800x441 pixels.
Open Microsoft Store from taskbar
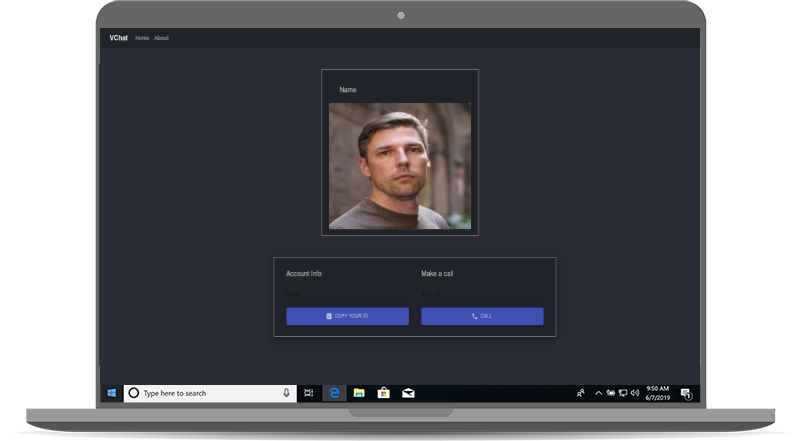pyautogui.click(x=384, y=393)
